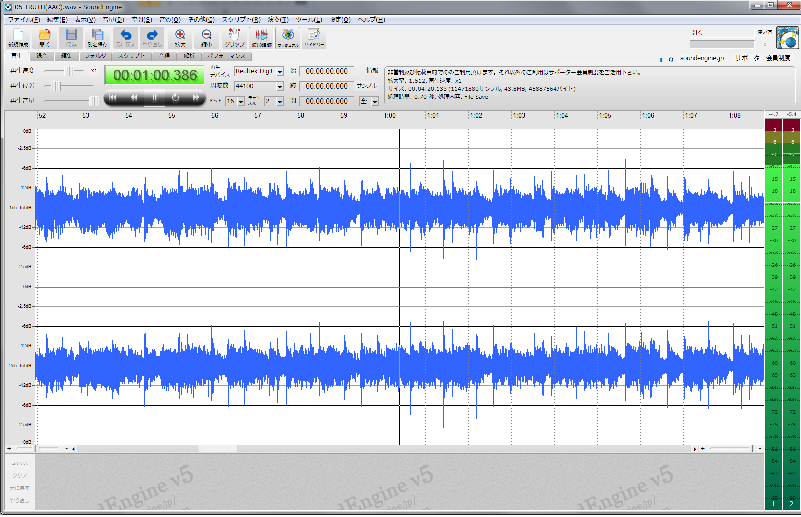Open the ファイル(F) menu

pyautogui.click(x=23, y=19)
